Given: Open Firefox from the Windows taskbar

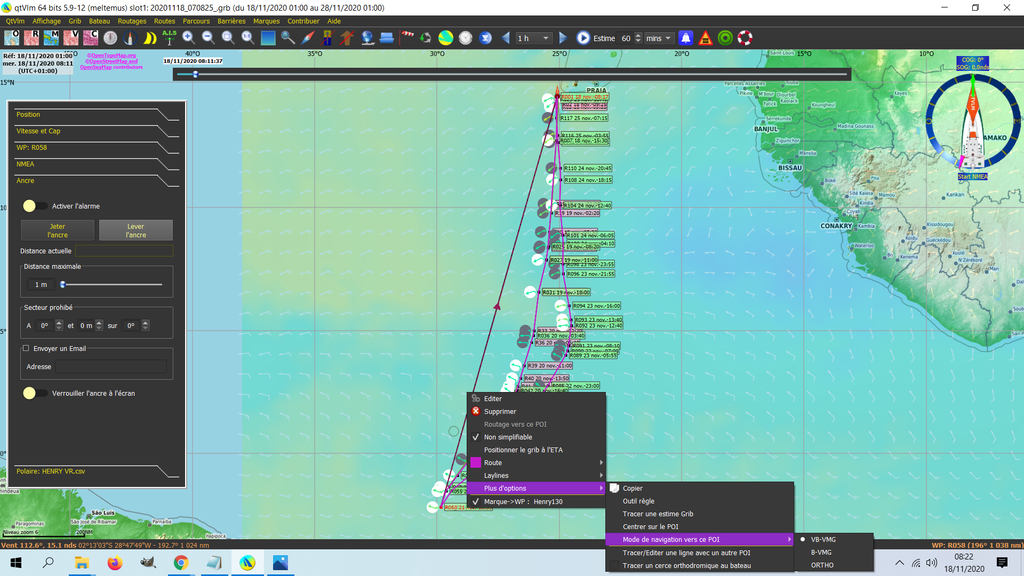Looking at the screenshot, I should pyautogui.click(x=115, y=562).
